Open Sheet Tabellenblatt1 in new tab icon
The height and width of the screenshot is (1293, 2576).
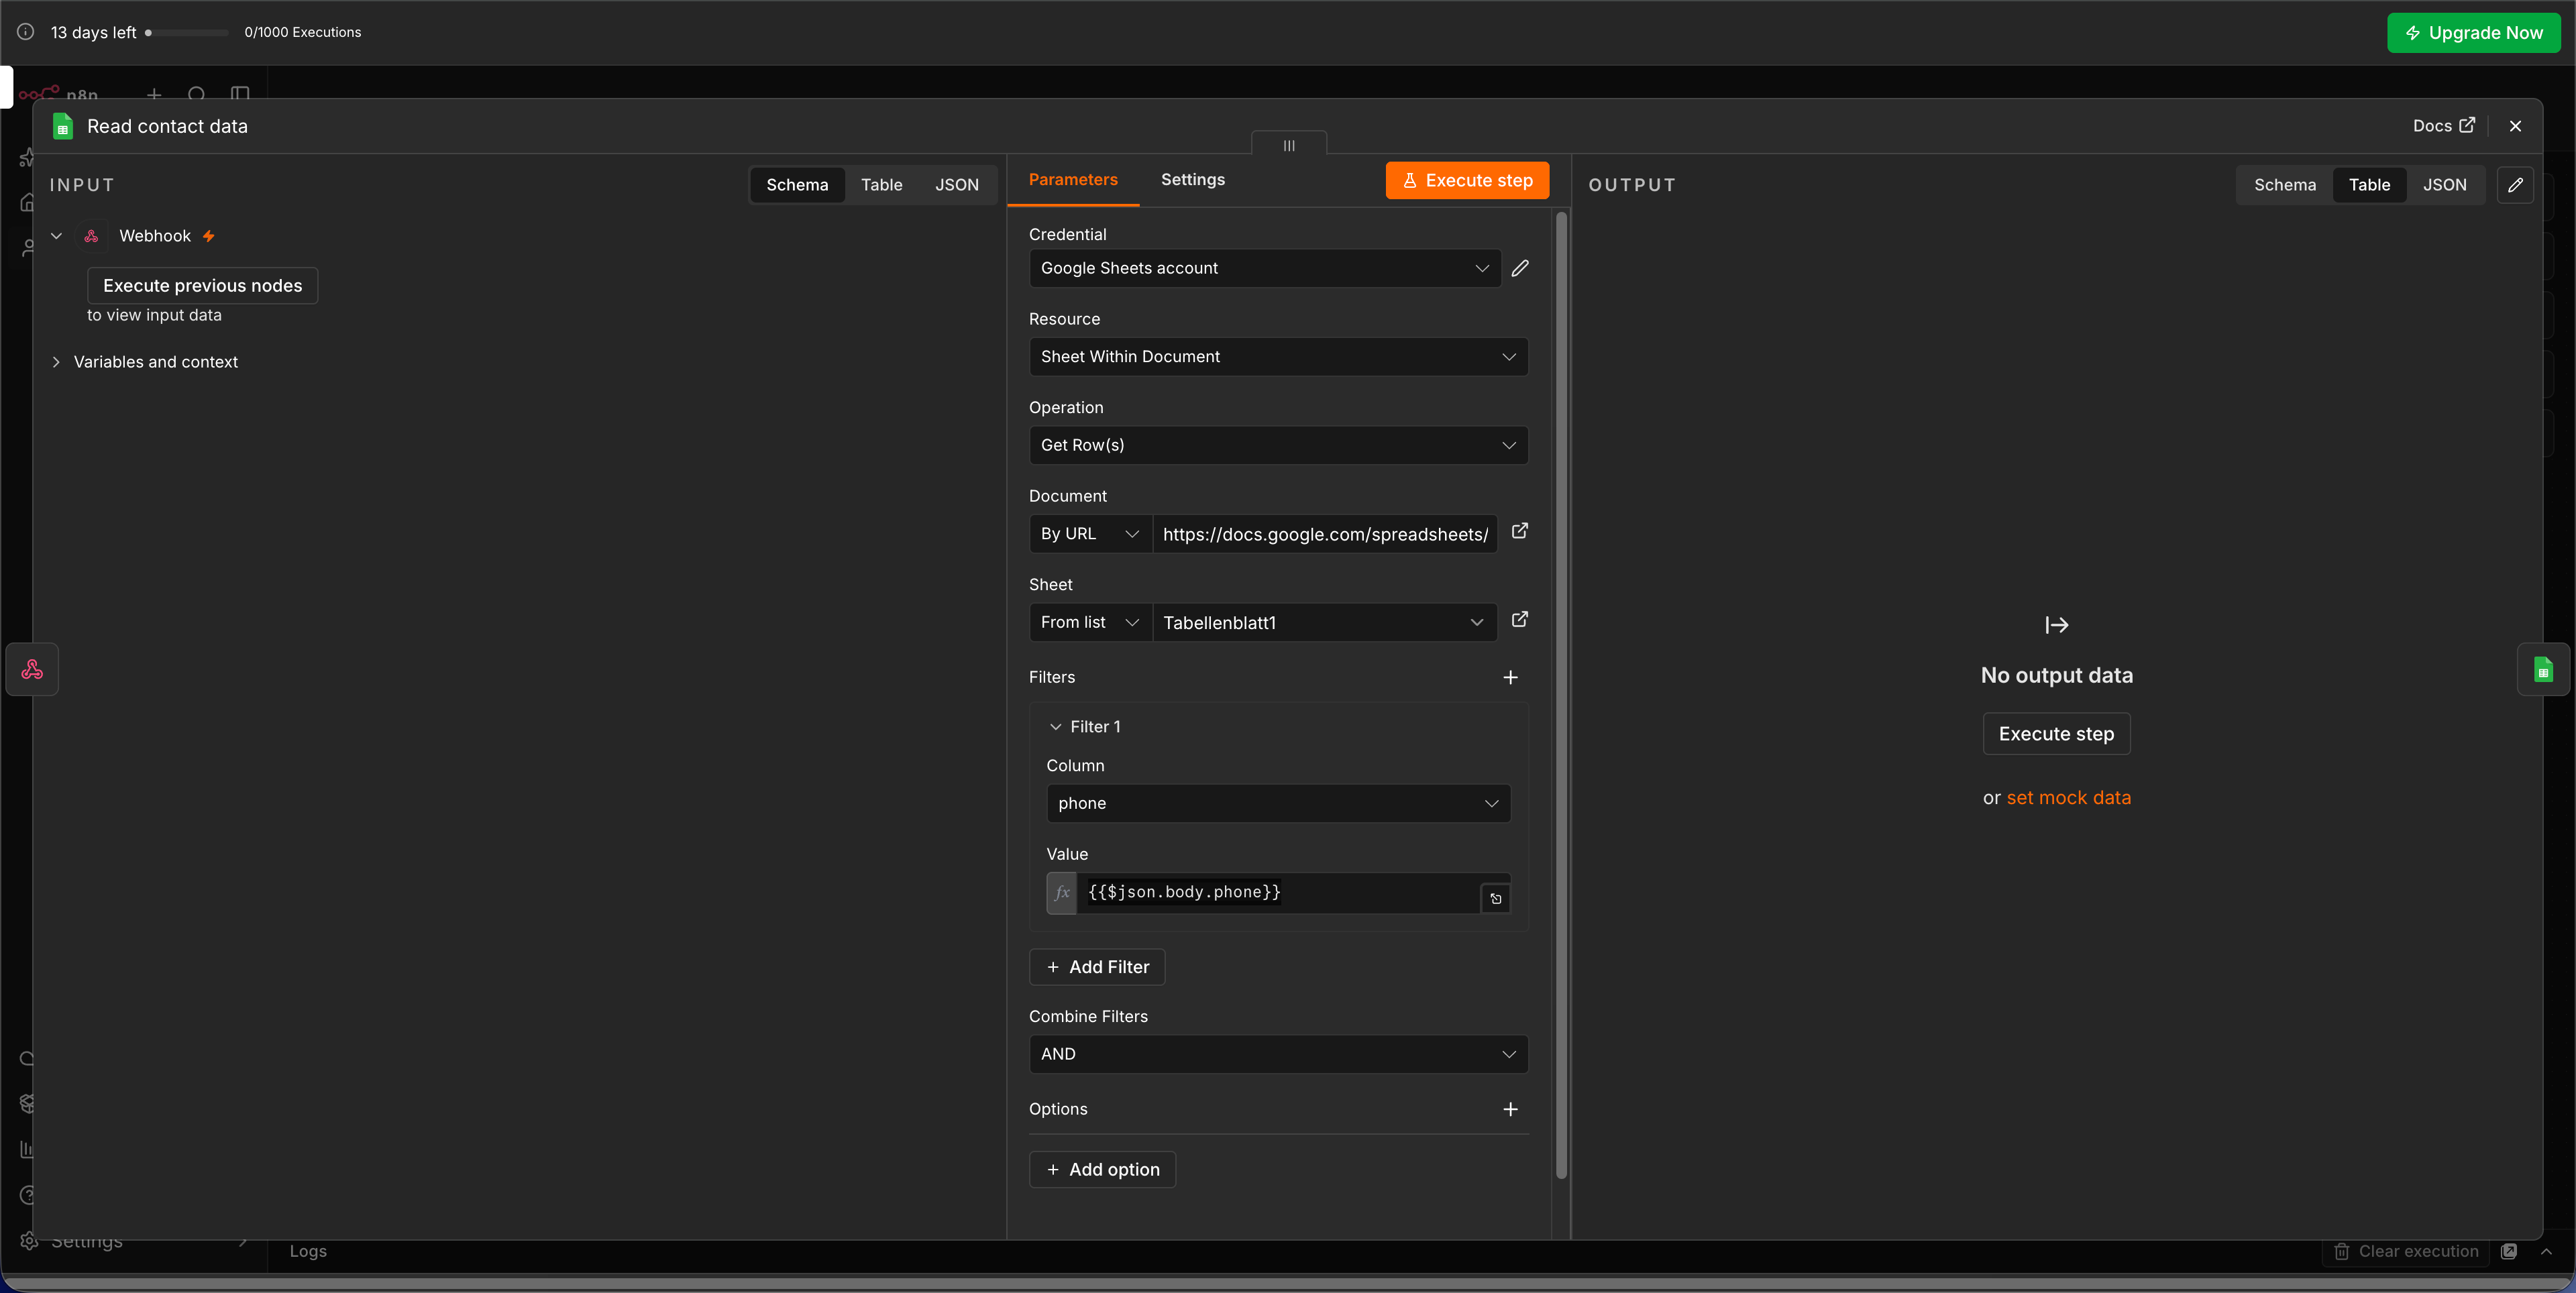pos(1519,620)
